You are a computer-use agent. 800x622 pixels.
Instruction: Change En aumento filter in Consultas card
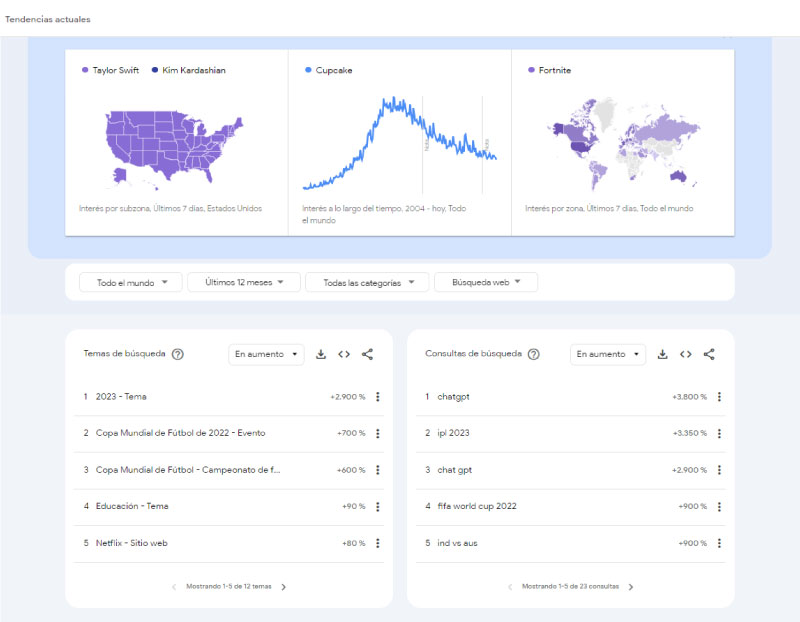608,354
